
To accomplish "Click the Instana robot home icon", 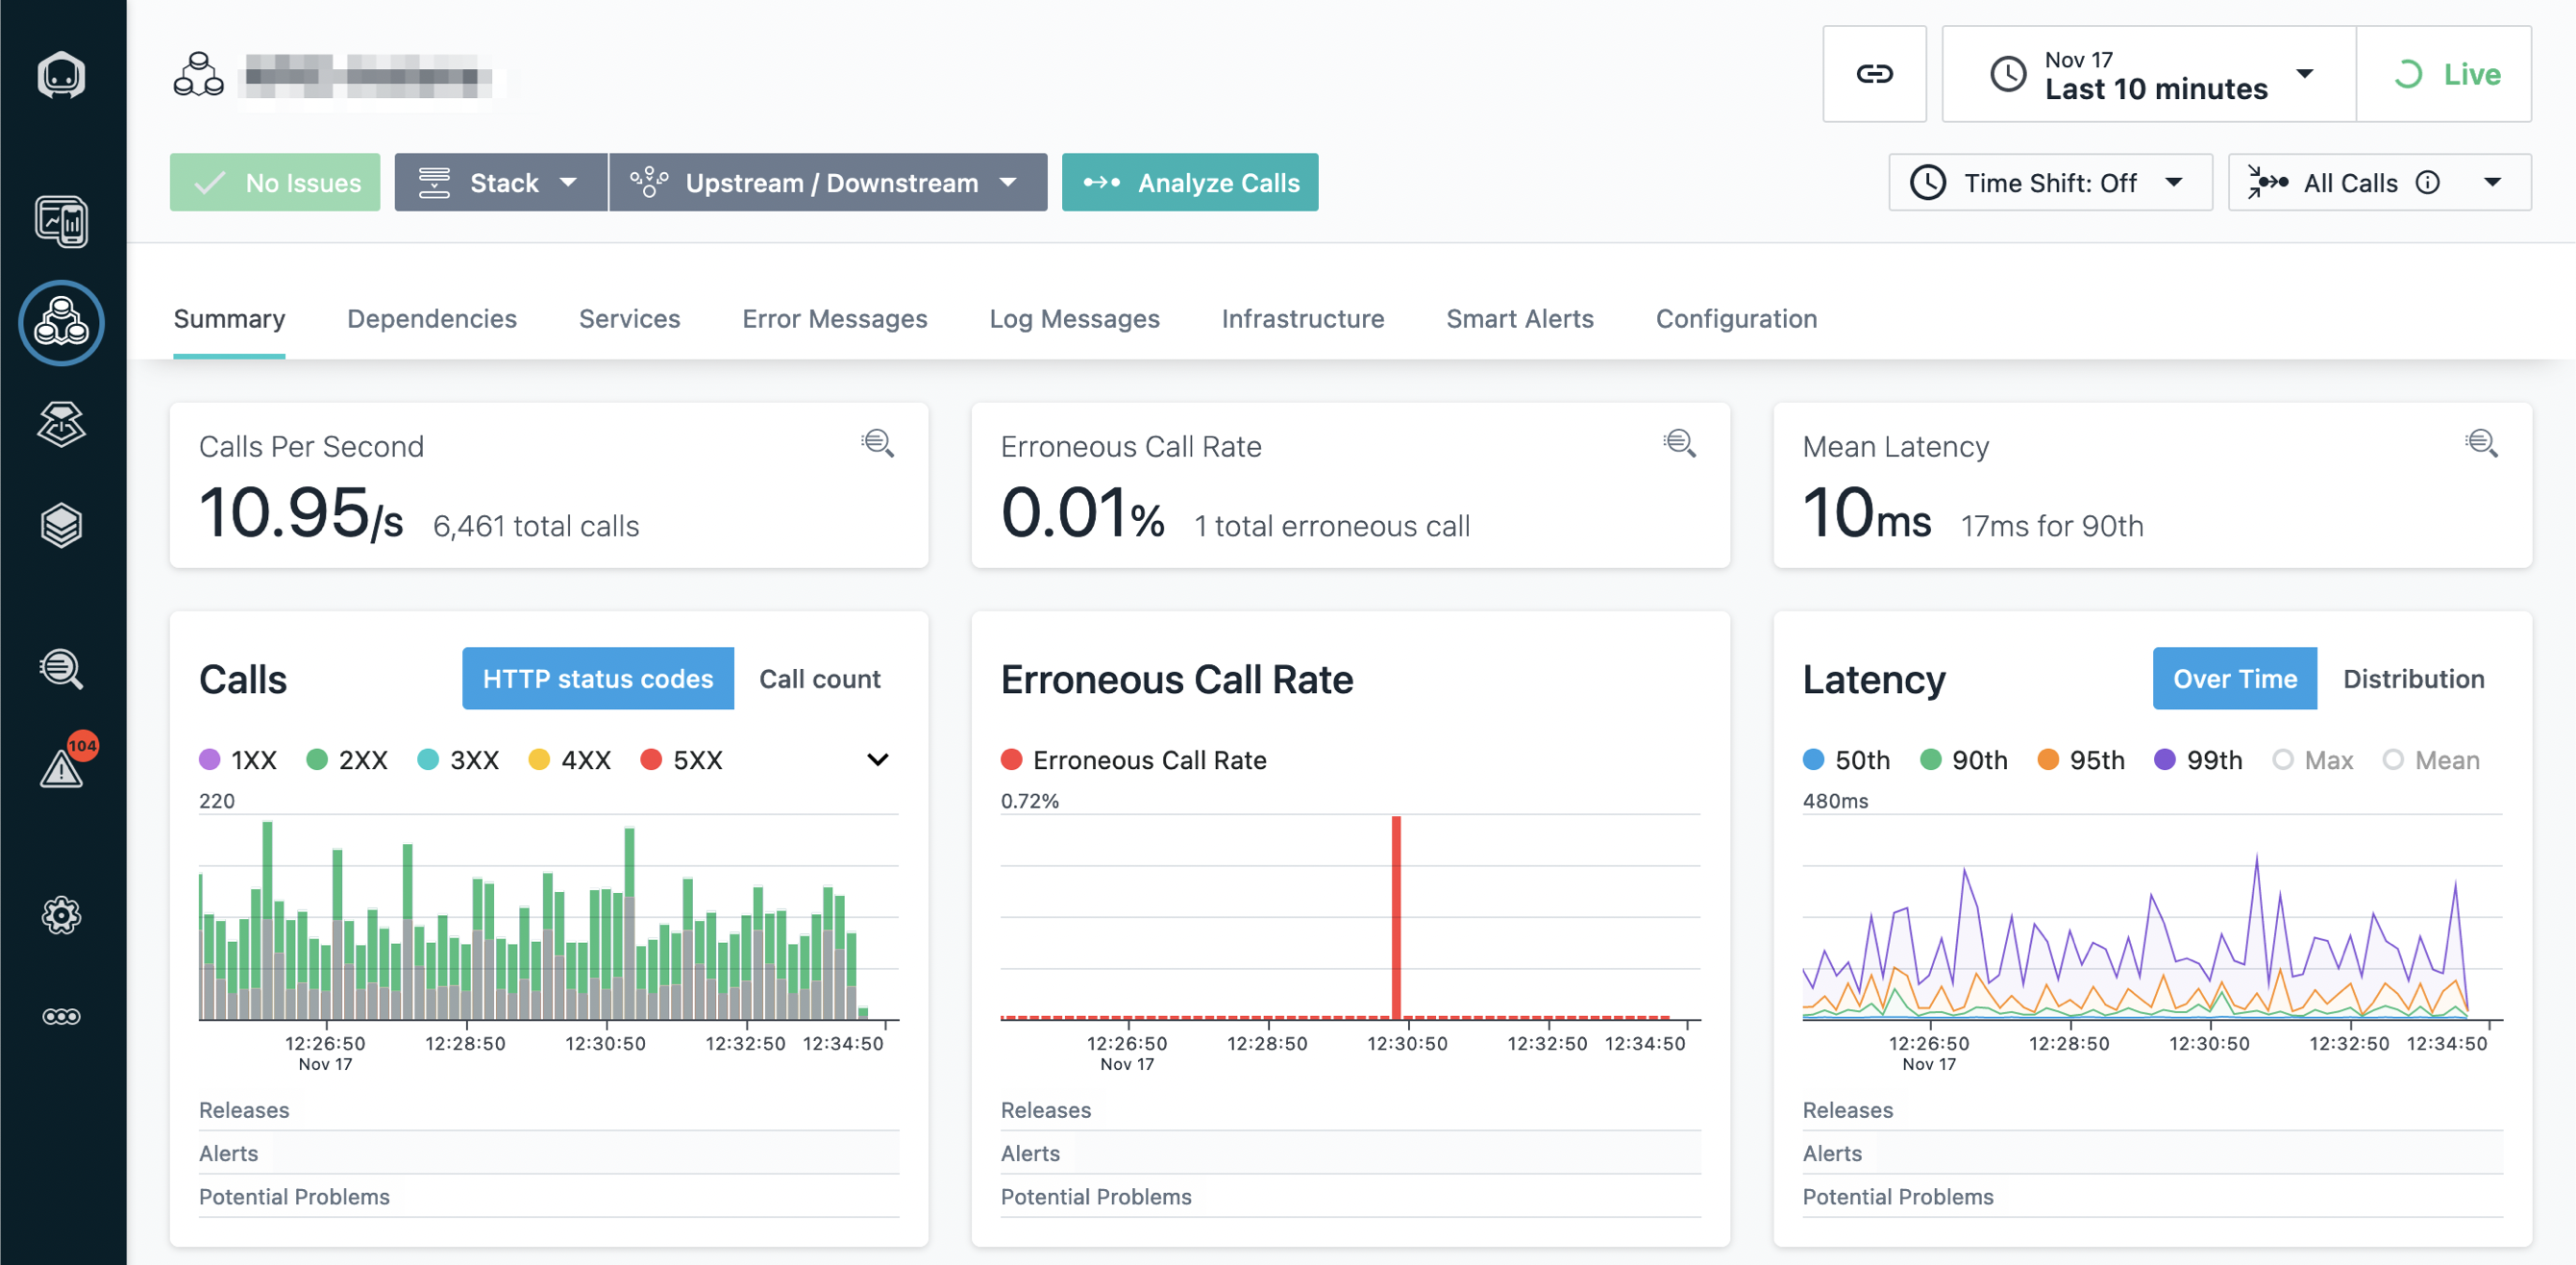I will click(61, 75).
